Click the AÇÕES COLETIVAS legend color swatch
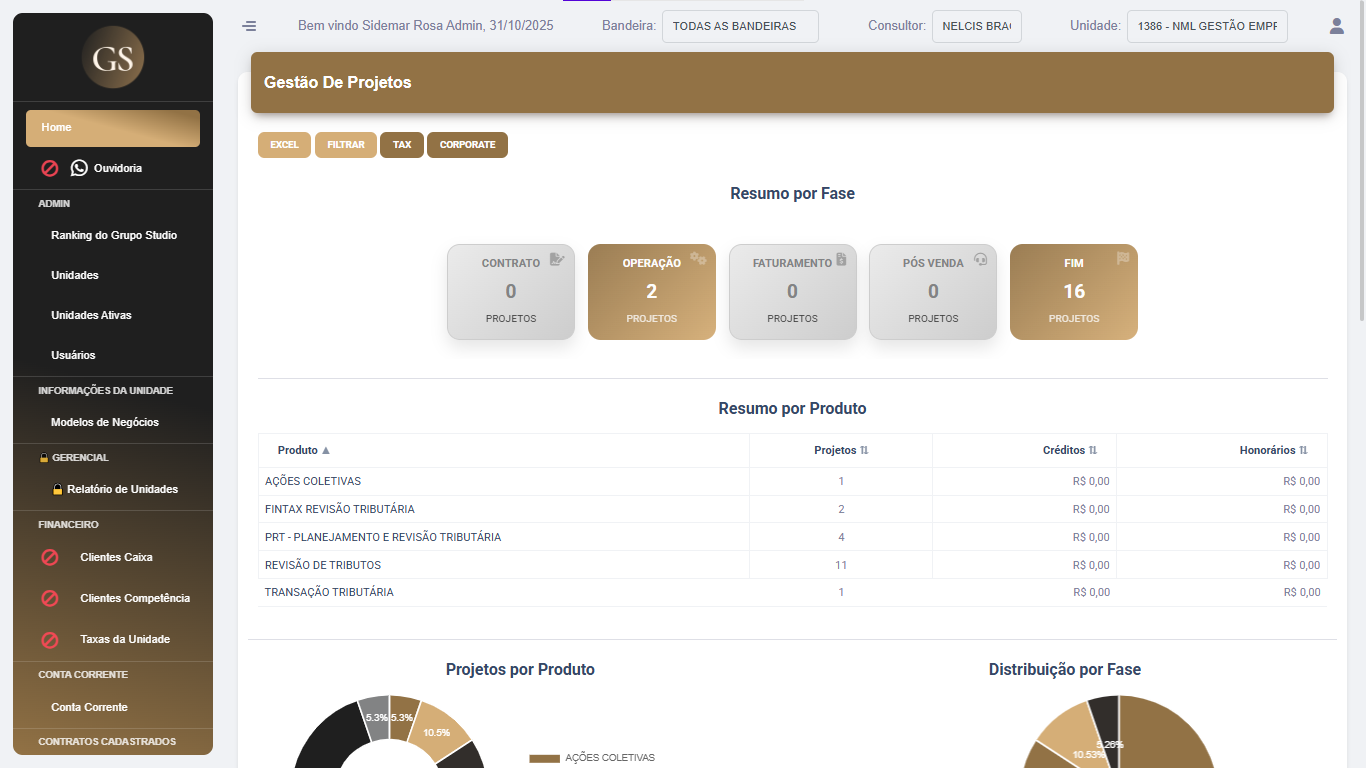Image resolution: width=1366 pixels, height=768 pixels. pyautogui.click(x=544, y=758)
